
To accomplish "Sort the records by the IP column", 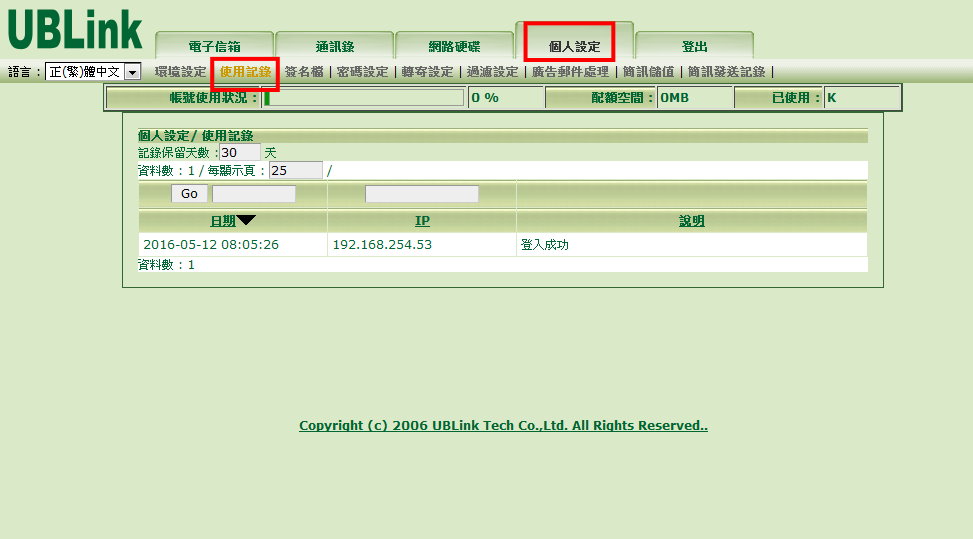I will 422,221.
